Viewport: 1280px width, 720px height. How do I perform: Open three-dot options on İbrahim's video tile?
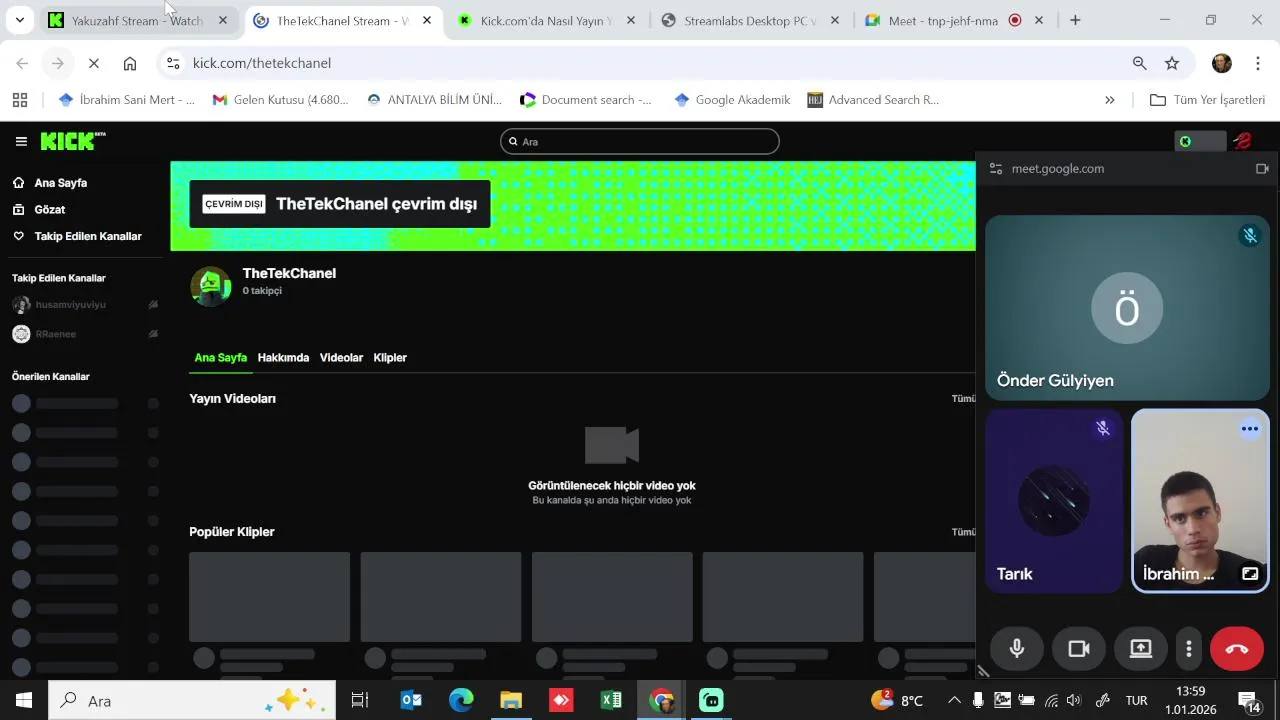[1250, 429]
